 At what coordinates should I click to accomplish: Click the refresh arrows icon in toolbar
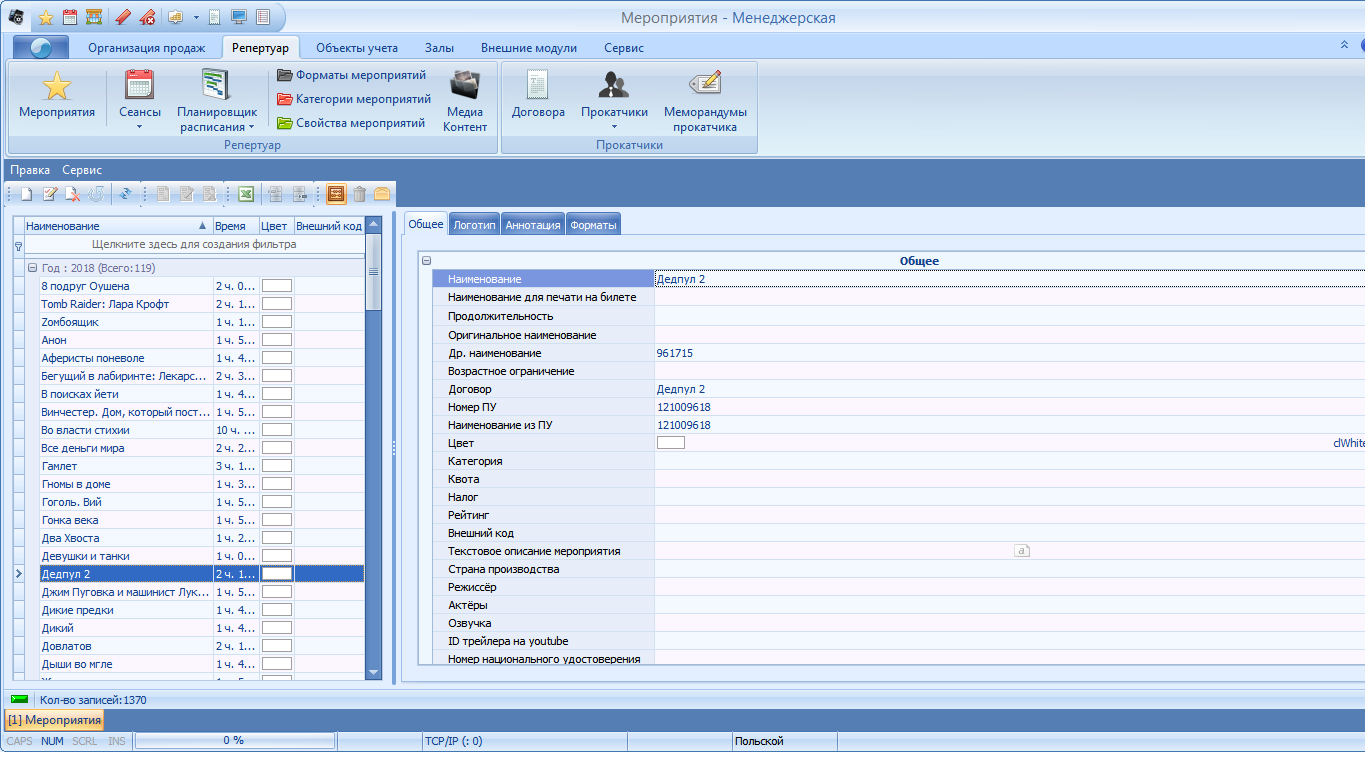point(126,194)
